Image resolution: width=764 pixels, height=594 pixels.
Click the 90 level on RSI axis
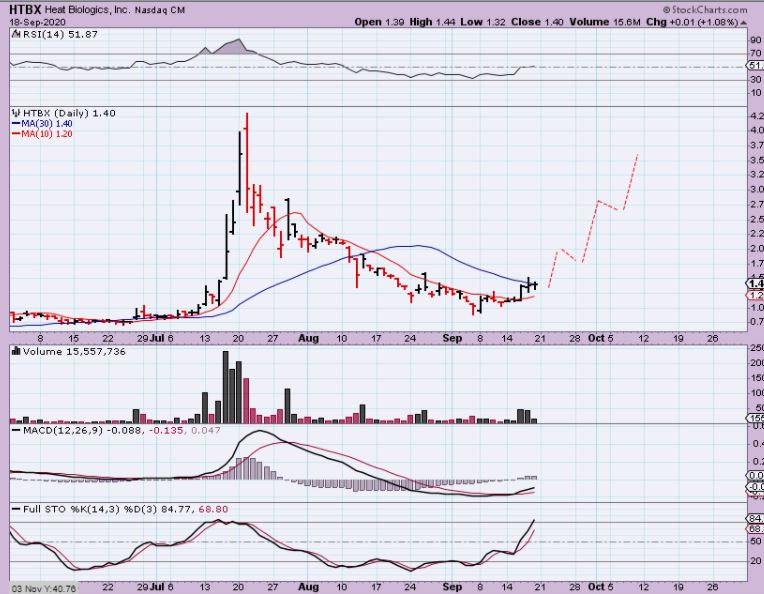click(756, 40)
